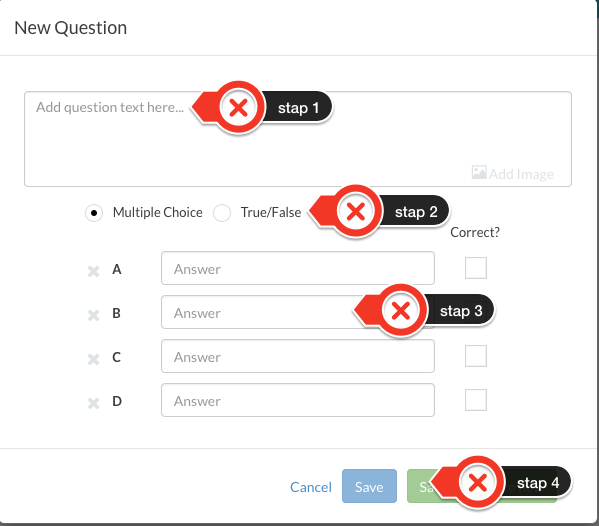Focus the Answer field for option A
This screenshot has height=526, width=599.
298,268
